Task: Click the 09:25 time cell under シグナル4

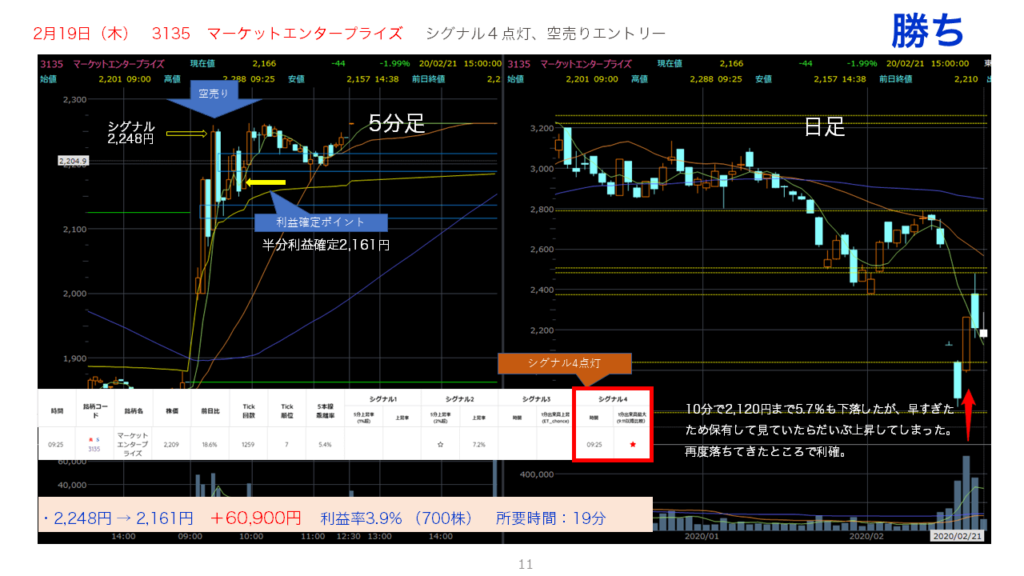Action: tap(594, 445)
